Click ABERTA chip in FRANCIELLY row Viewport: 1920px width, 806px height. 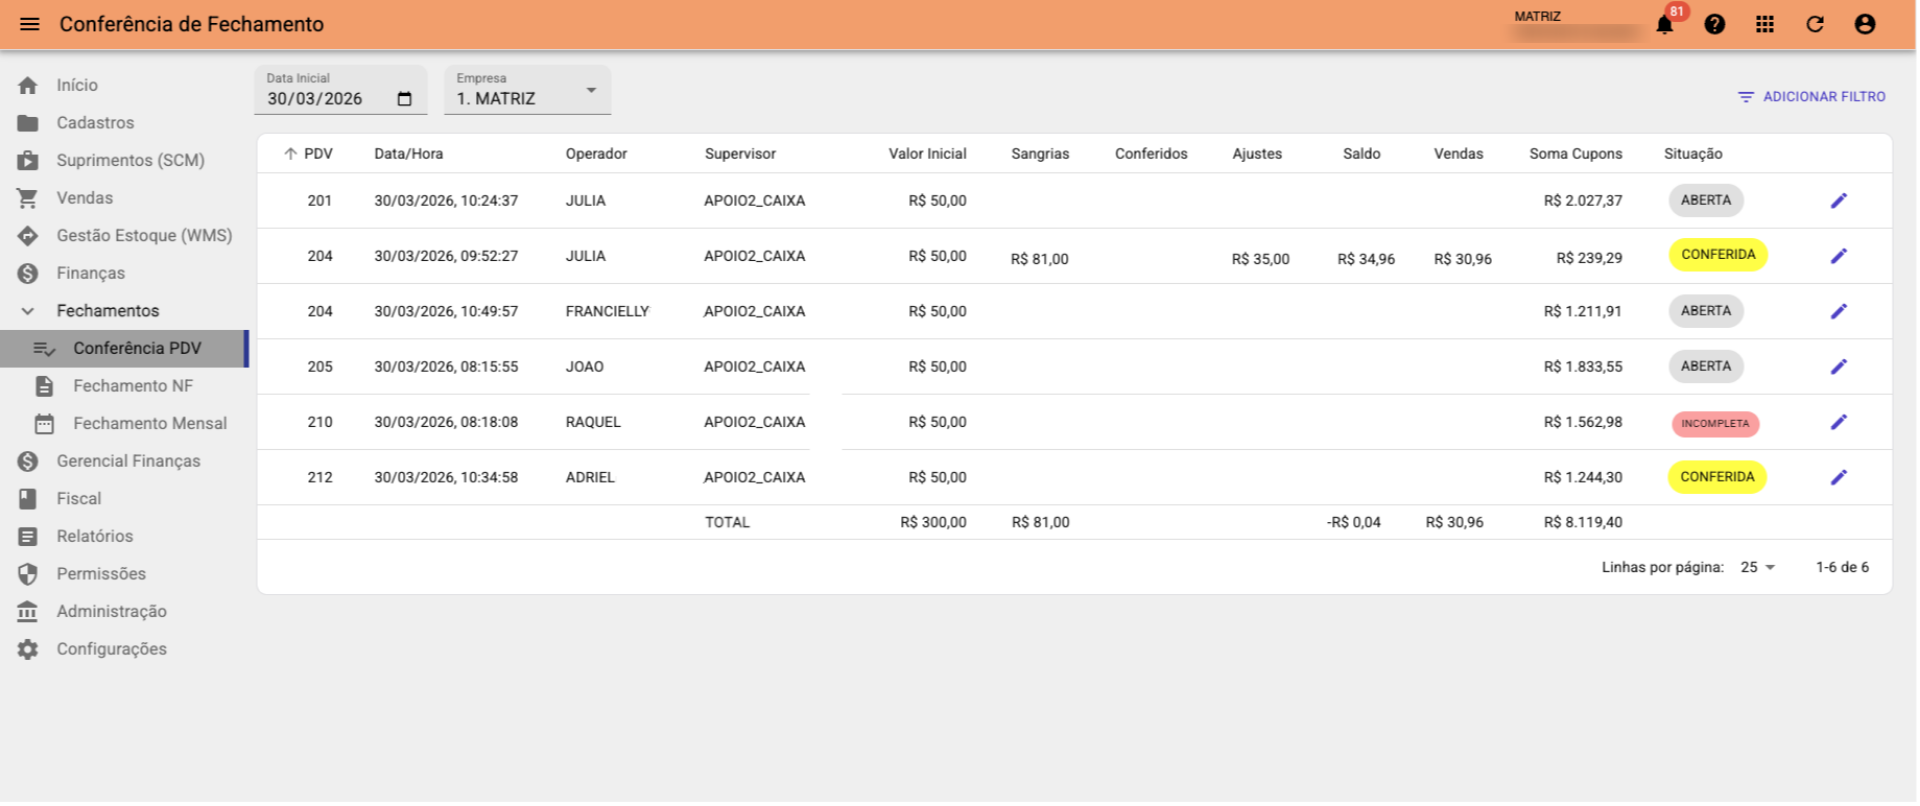[x=1706, y=311]
